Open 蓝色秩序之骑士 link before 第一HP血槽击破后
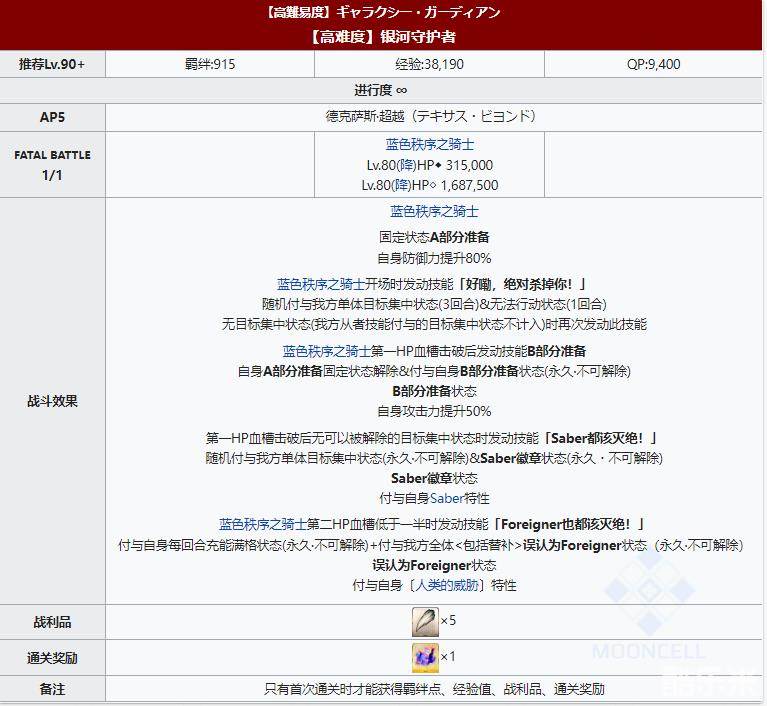Viewport: 767px width, 706px height. [326, 351]
